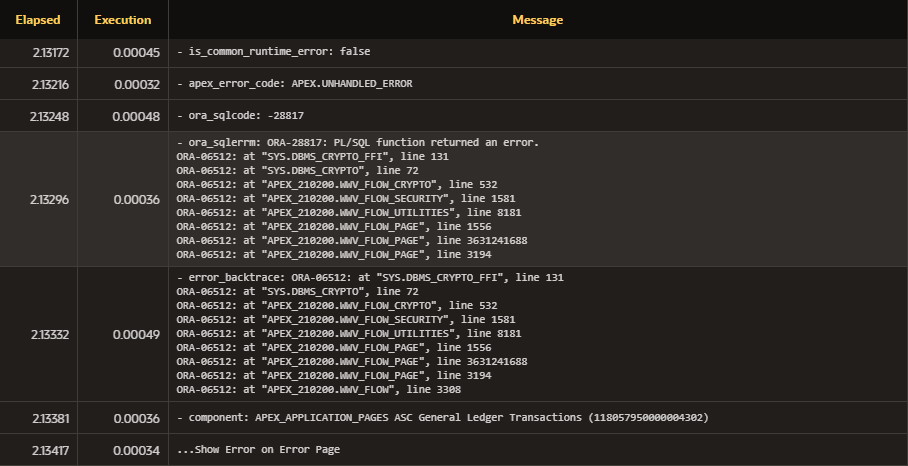
Task: Click the Message column header
Action: pyautogui.click(x=537, y=20)
